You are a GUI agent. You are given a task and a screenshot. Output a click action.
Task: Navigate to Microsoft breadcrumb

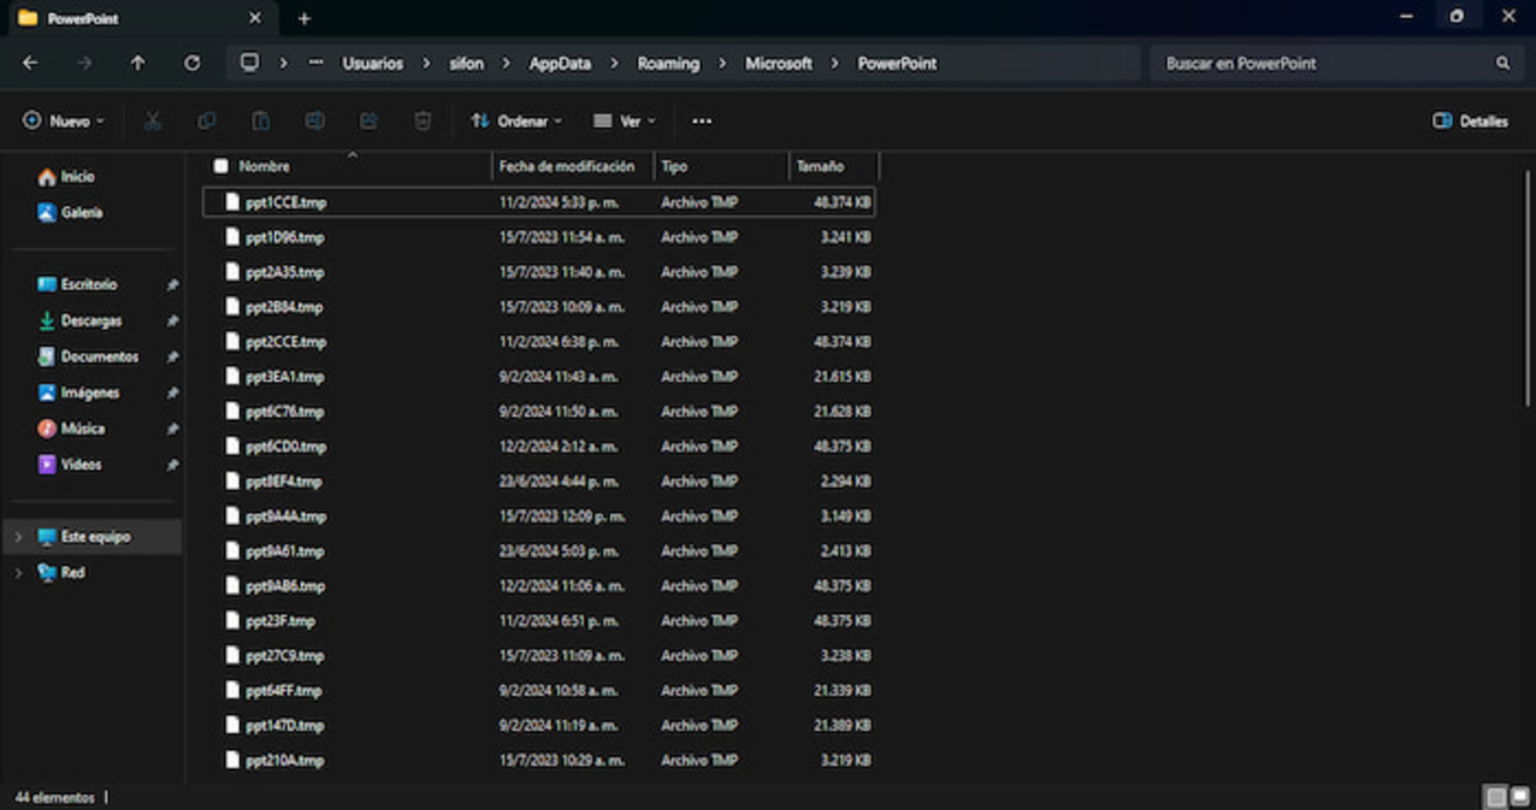pos(778,63)
